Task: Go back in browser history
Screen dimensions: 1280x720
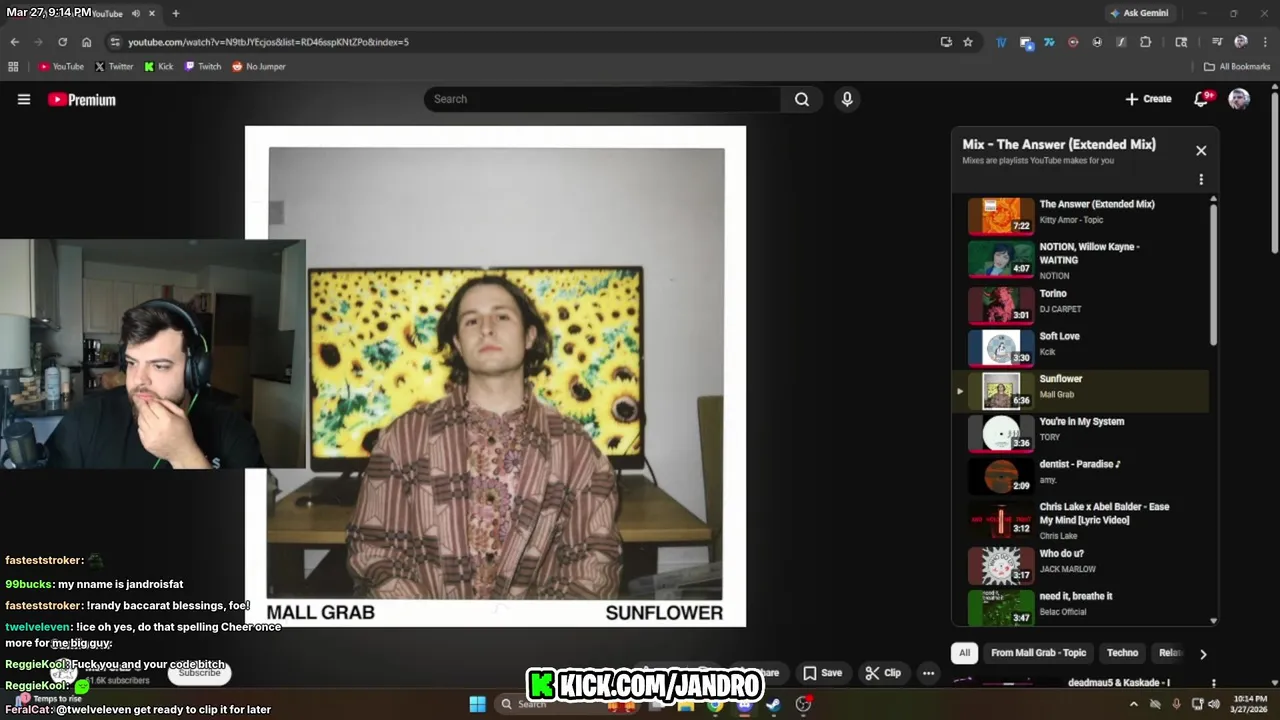Action: 14,42
